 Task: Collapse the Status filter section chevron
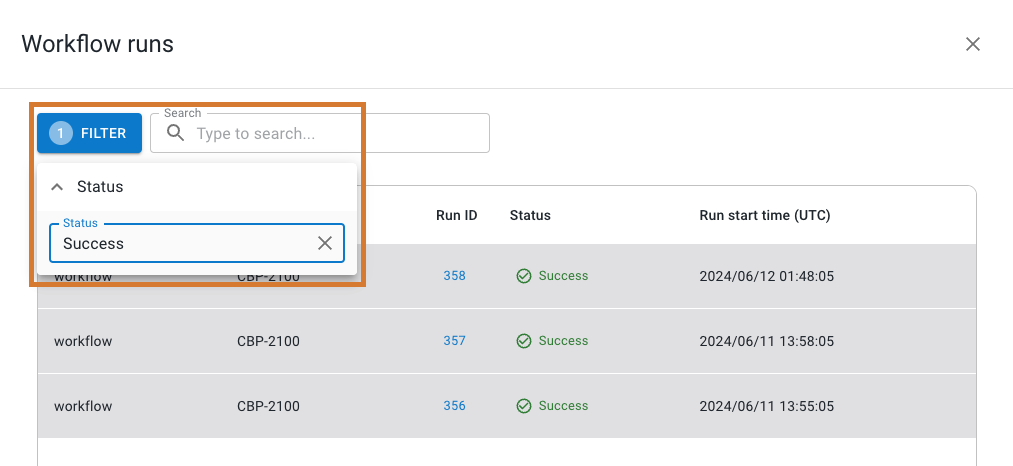[57, 187]
